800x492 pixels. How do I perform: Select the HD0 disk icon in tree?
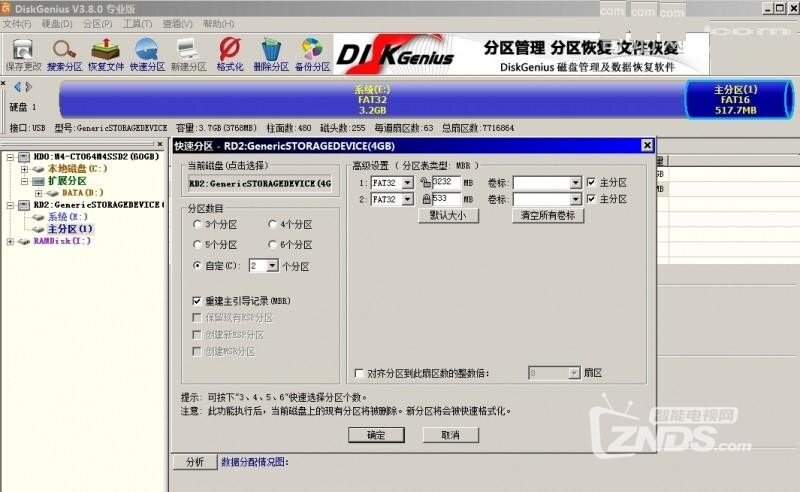pos(24,157)
